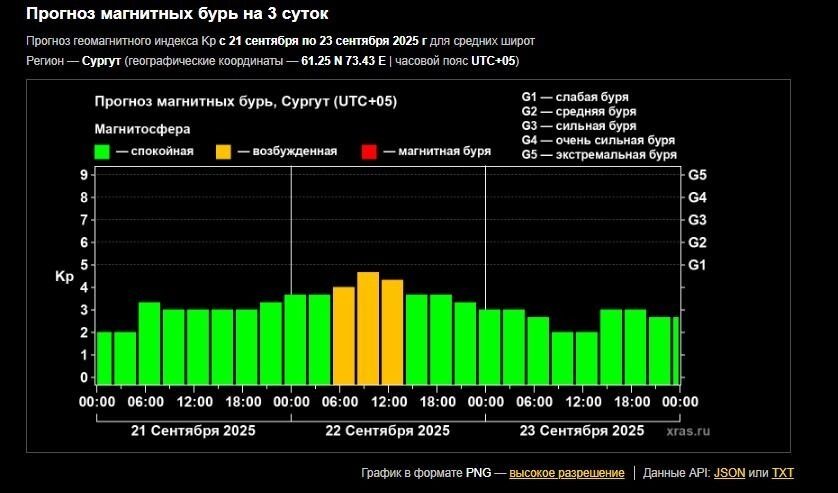The image size is (838, 493).
Task: Click the green calm magnetosphere legend swatch
Action: point(102,152)
